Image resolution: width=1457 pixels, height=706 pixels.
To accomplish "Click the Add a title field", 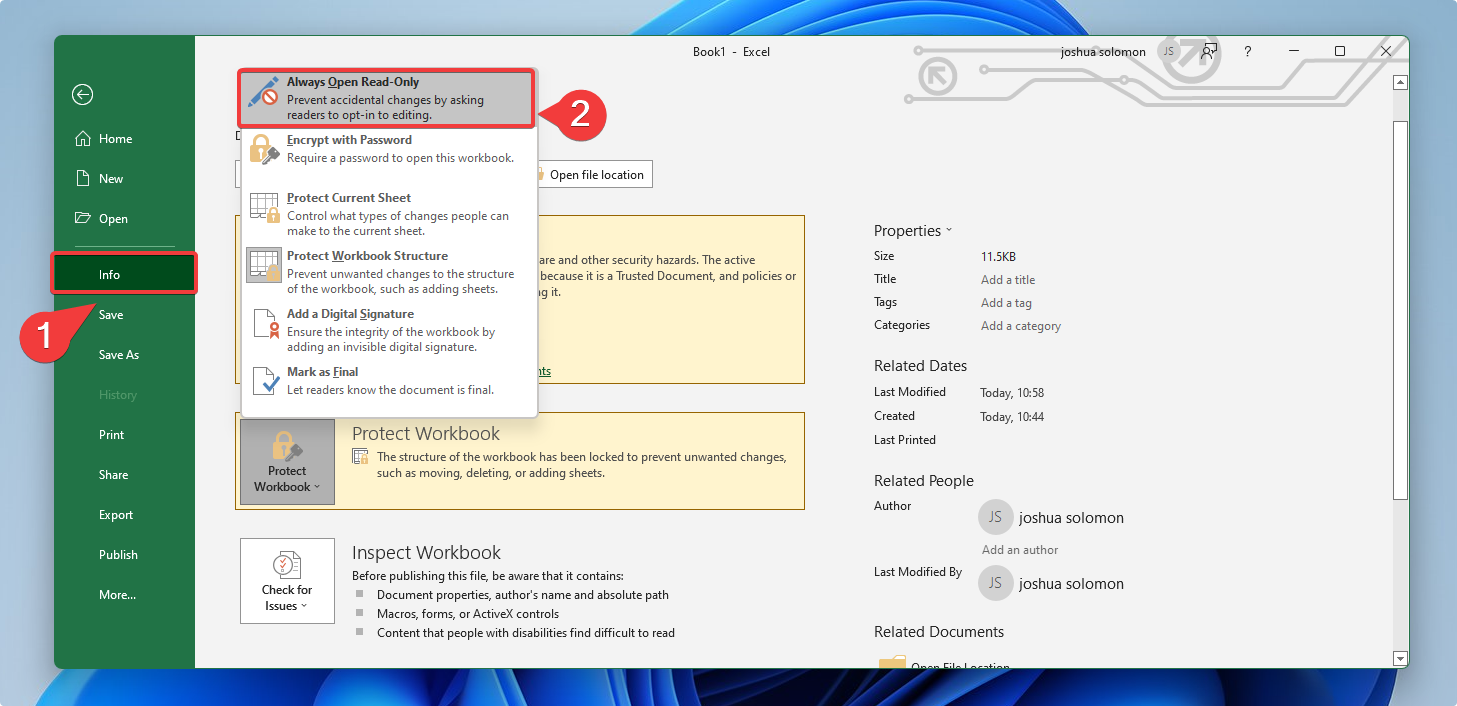I will [x=1008, y=280].
